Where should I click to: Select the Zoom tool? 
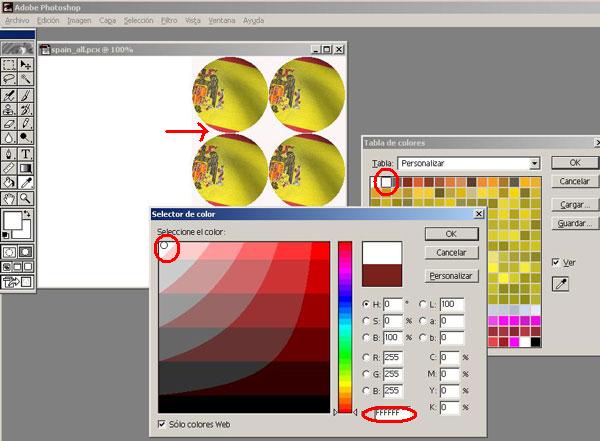click(26, 198)
